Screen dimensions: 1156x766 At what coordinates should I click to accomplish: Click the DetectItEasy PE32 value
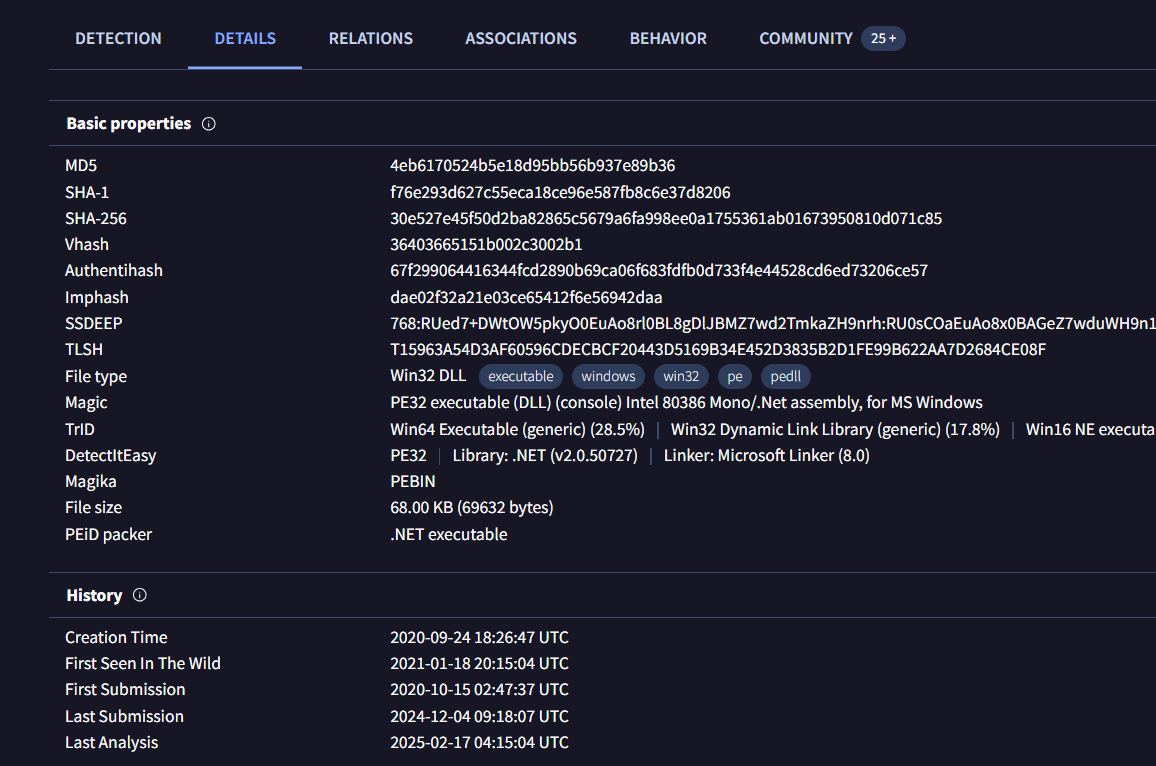point(408,456)
